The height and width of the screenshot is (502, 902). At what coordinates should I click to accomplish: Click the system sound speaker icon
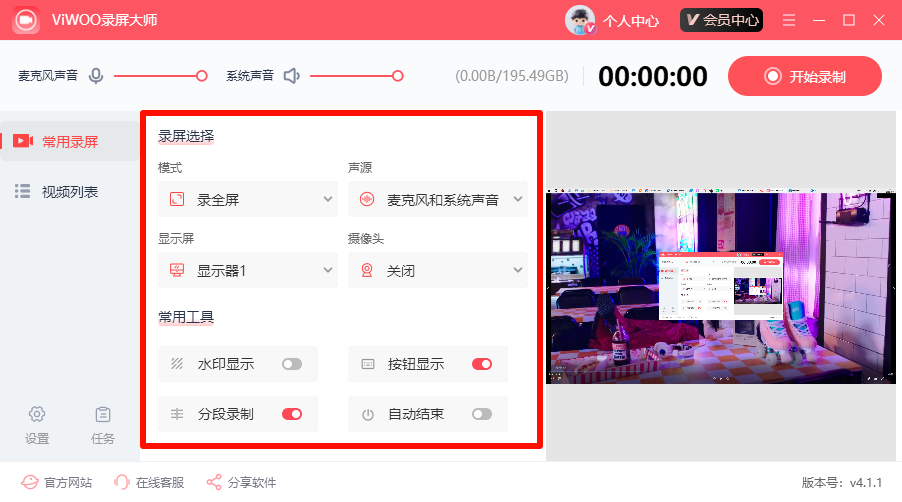tap(292, 76)
